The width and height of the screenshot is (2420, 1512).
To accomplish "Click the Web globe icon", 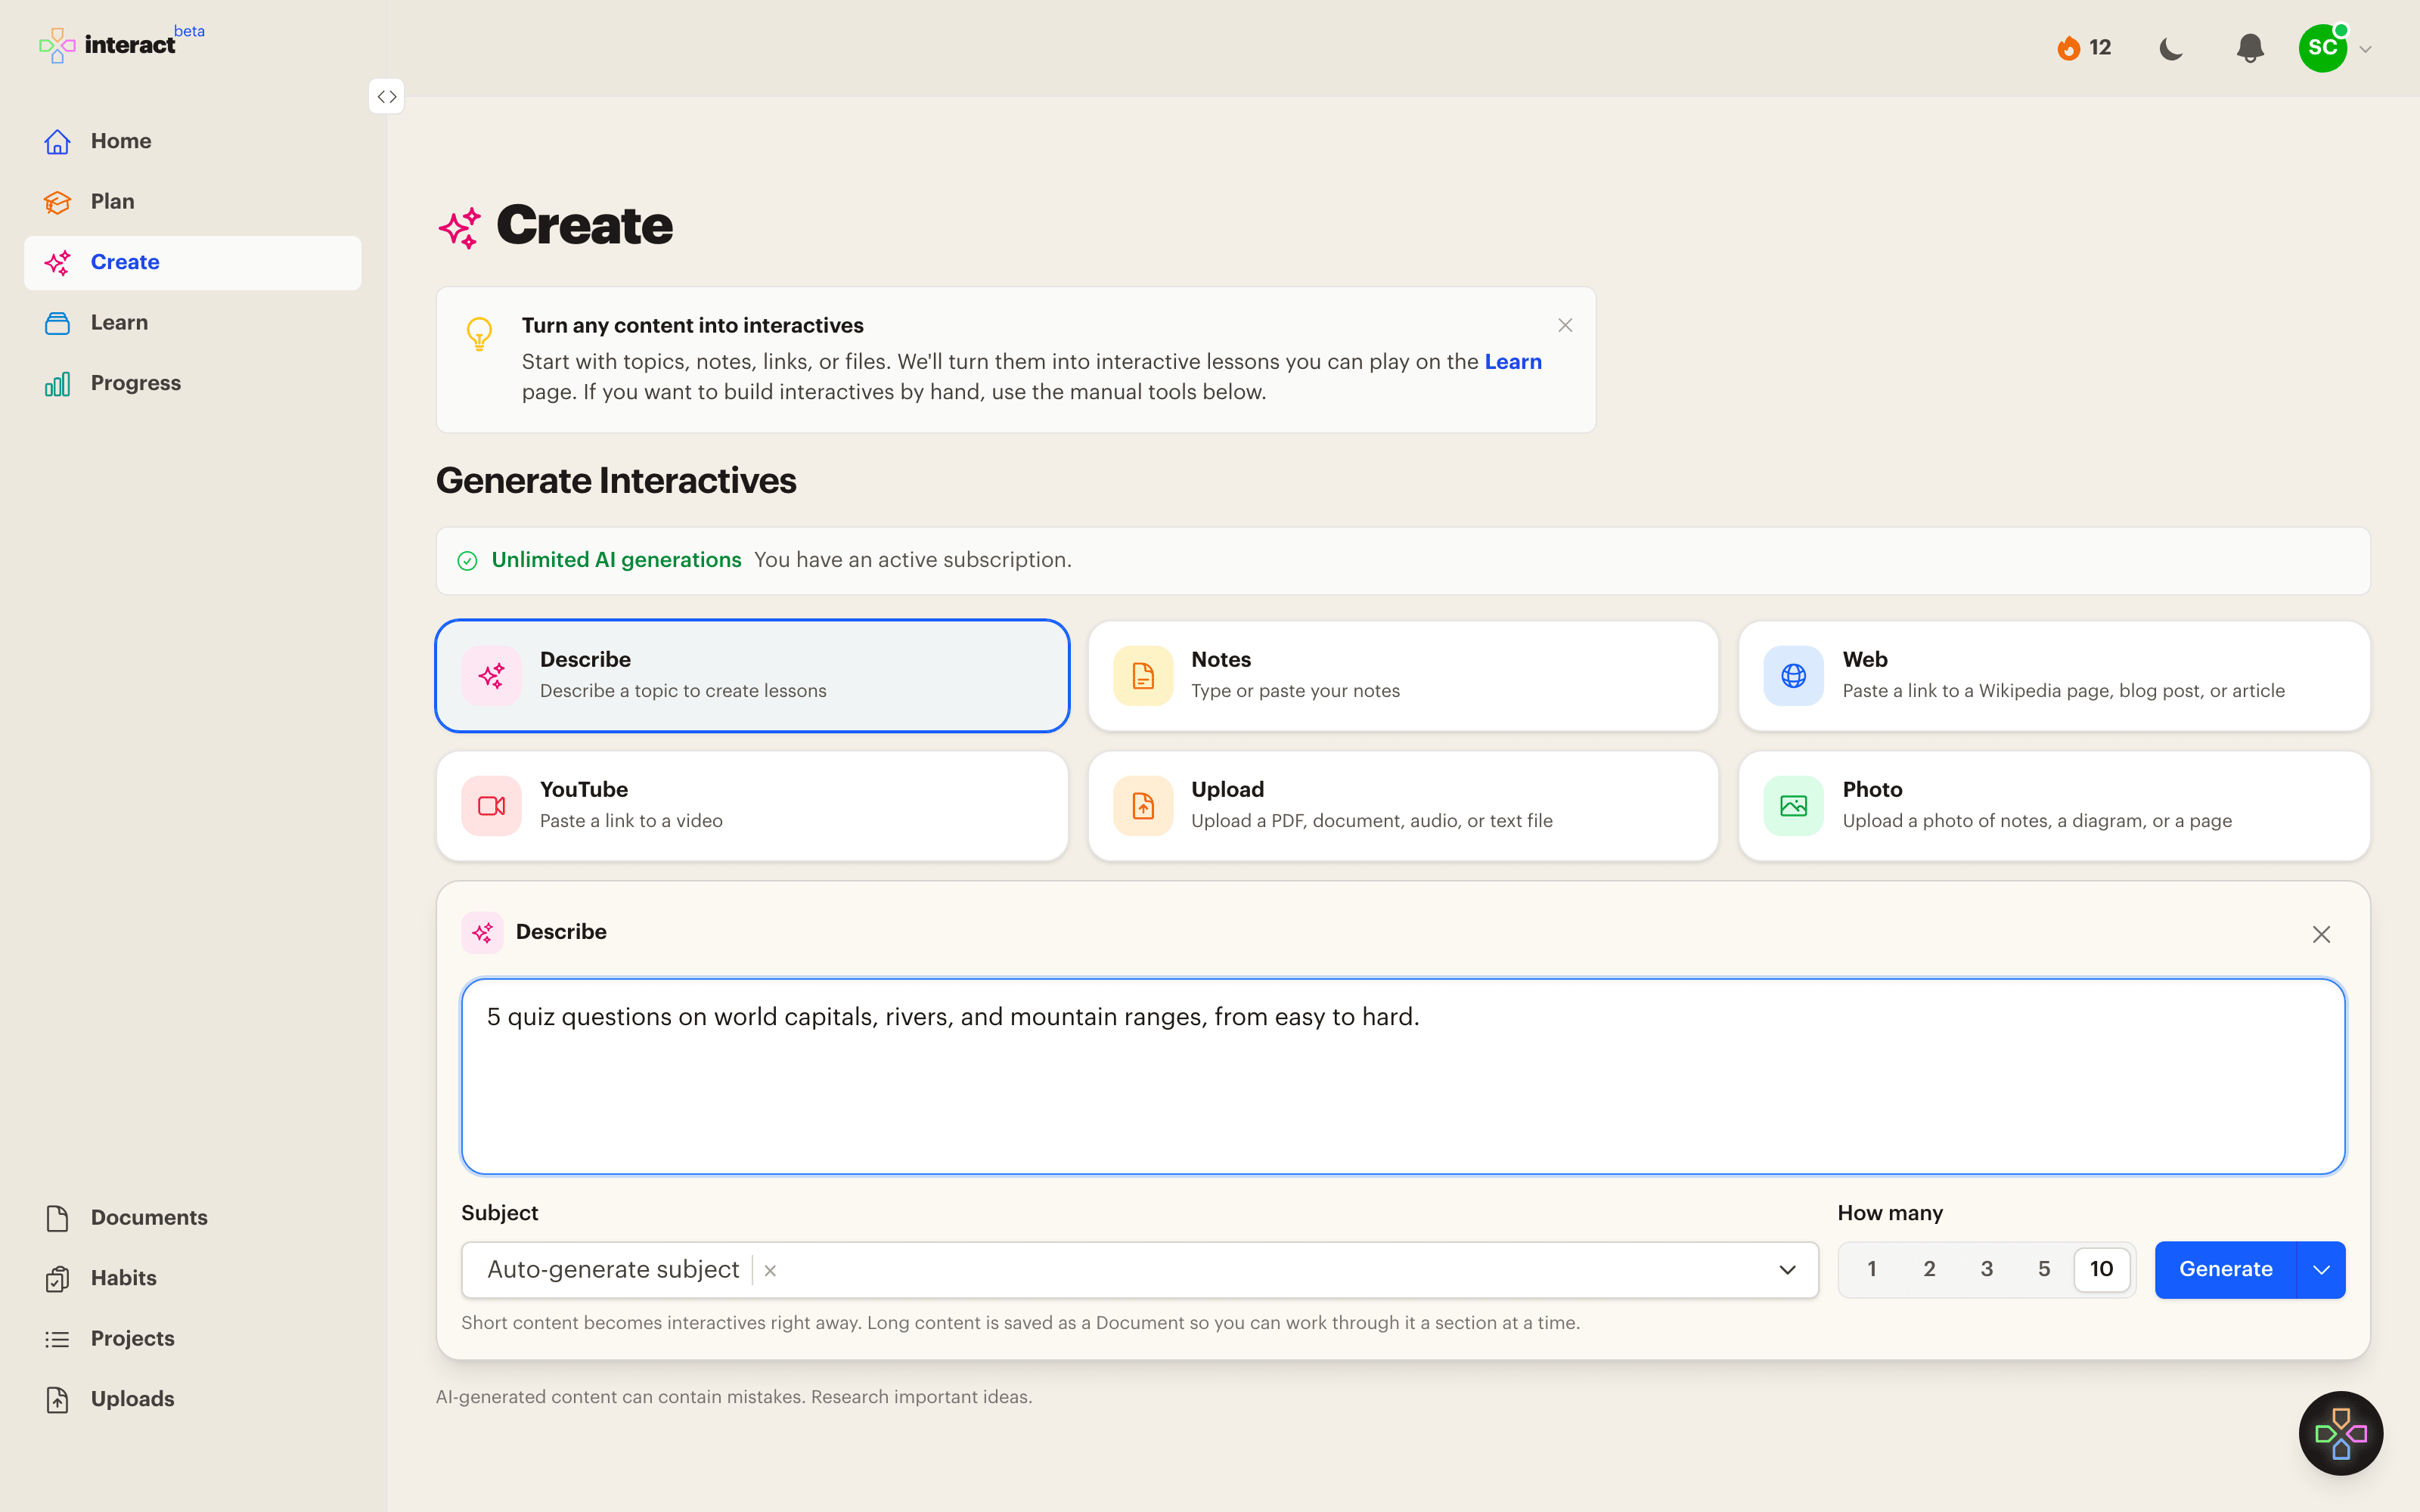I will click(x=1794, y=676).
